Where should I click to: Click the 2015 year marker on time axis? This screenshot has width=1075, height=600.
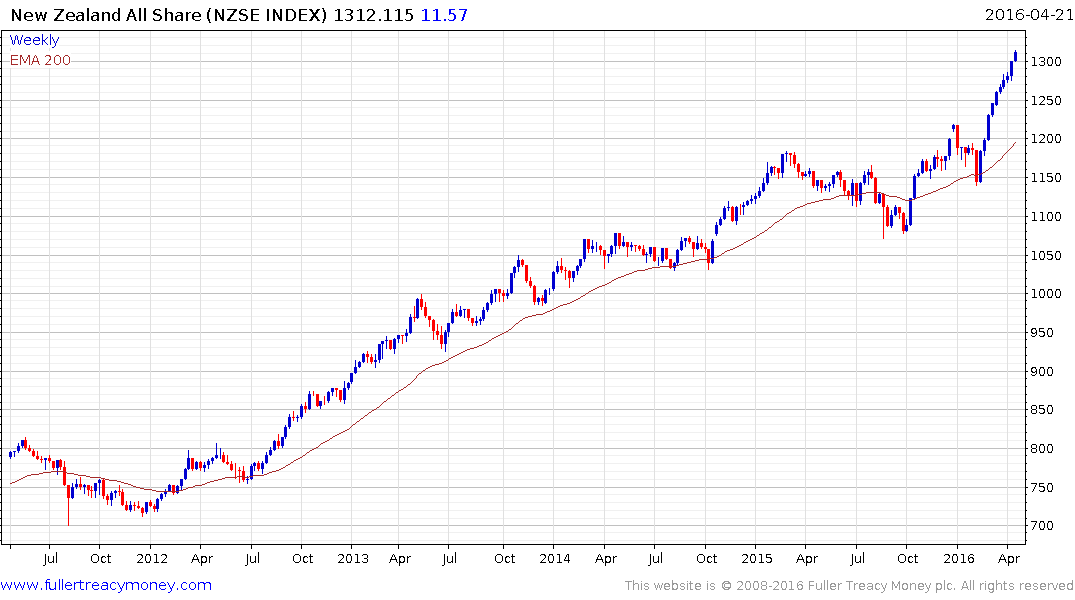(756, 558)
